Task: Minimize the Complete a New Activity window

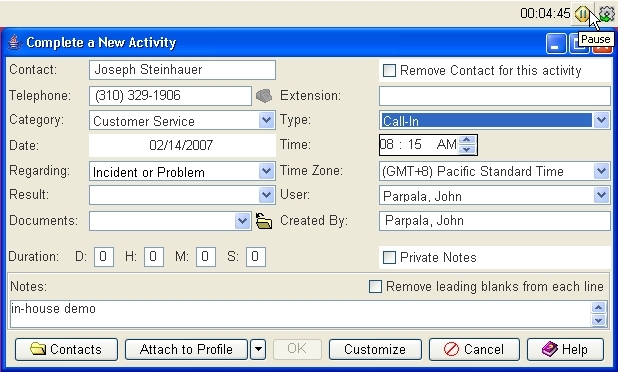Action: coord(556,44)
